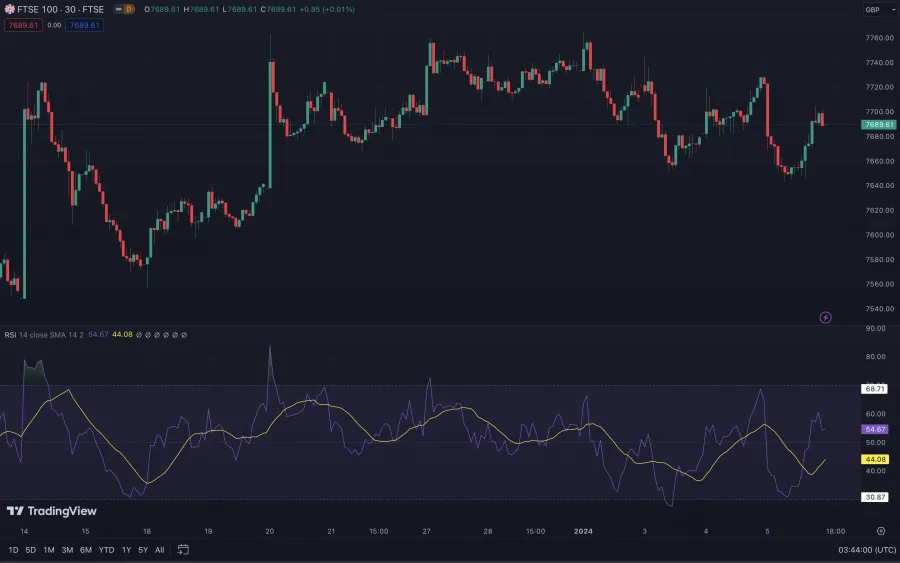900x563 pixels.
Task: Click the yellow 44.08 SMA axis label
Action: click(874, 459)
